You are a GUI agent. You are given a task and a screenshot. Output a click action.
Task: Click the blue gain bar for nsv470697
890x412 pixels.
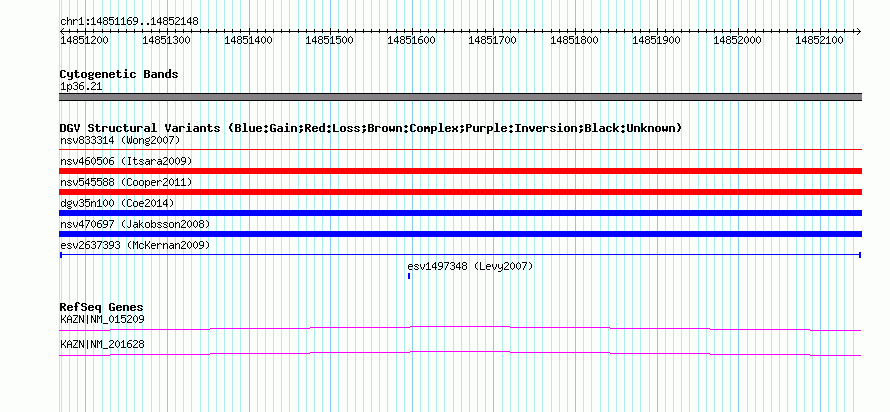(460, 234)
